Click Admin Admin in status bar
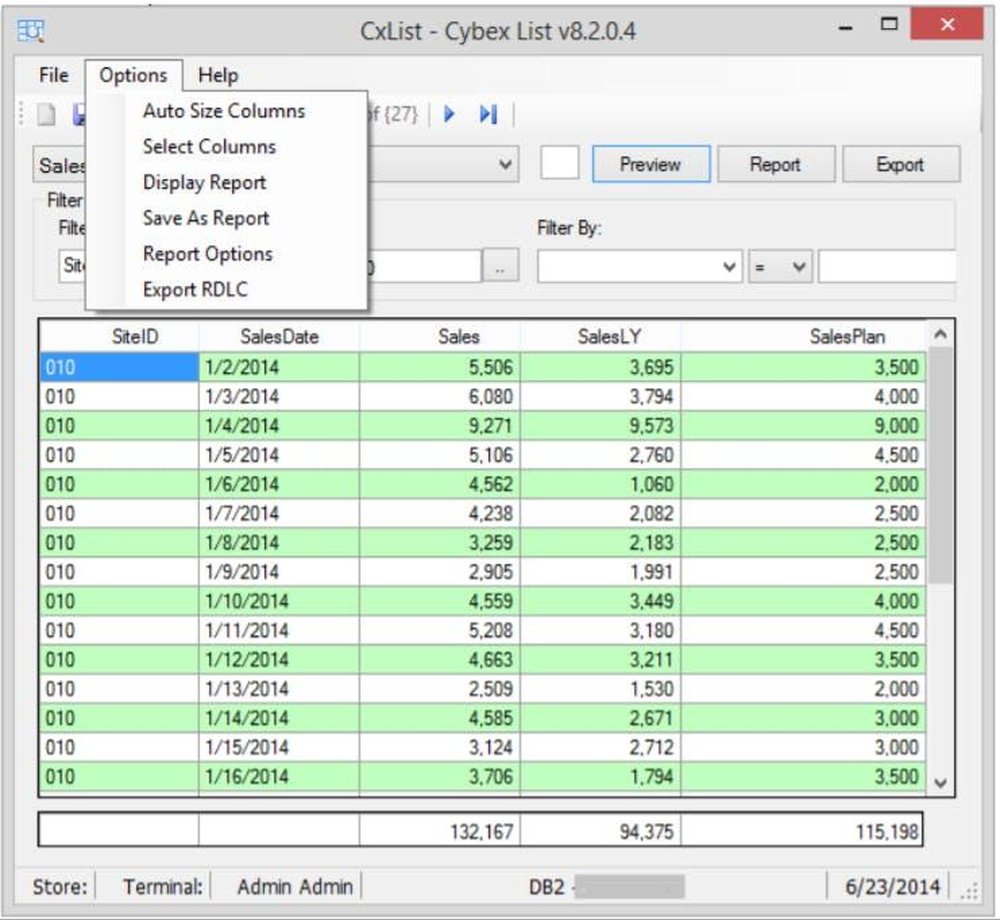This screenshot has height=920, width=1000. pyautogui.click(x=295, y=887)
